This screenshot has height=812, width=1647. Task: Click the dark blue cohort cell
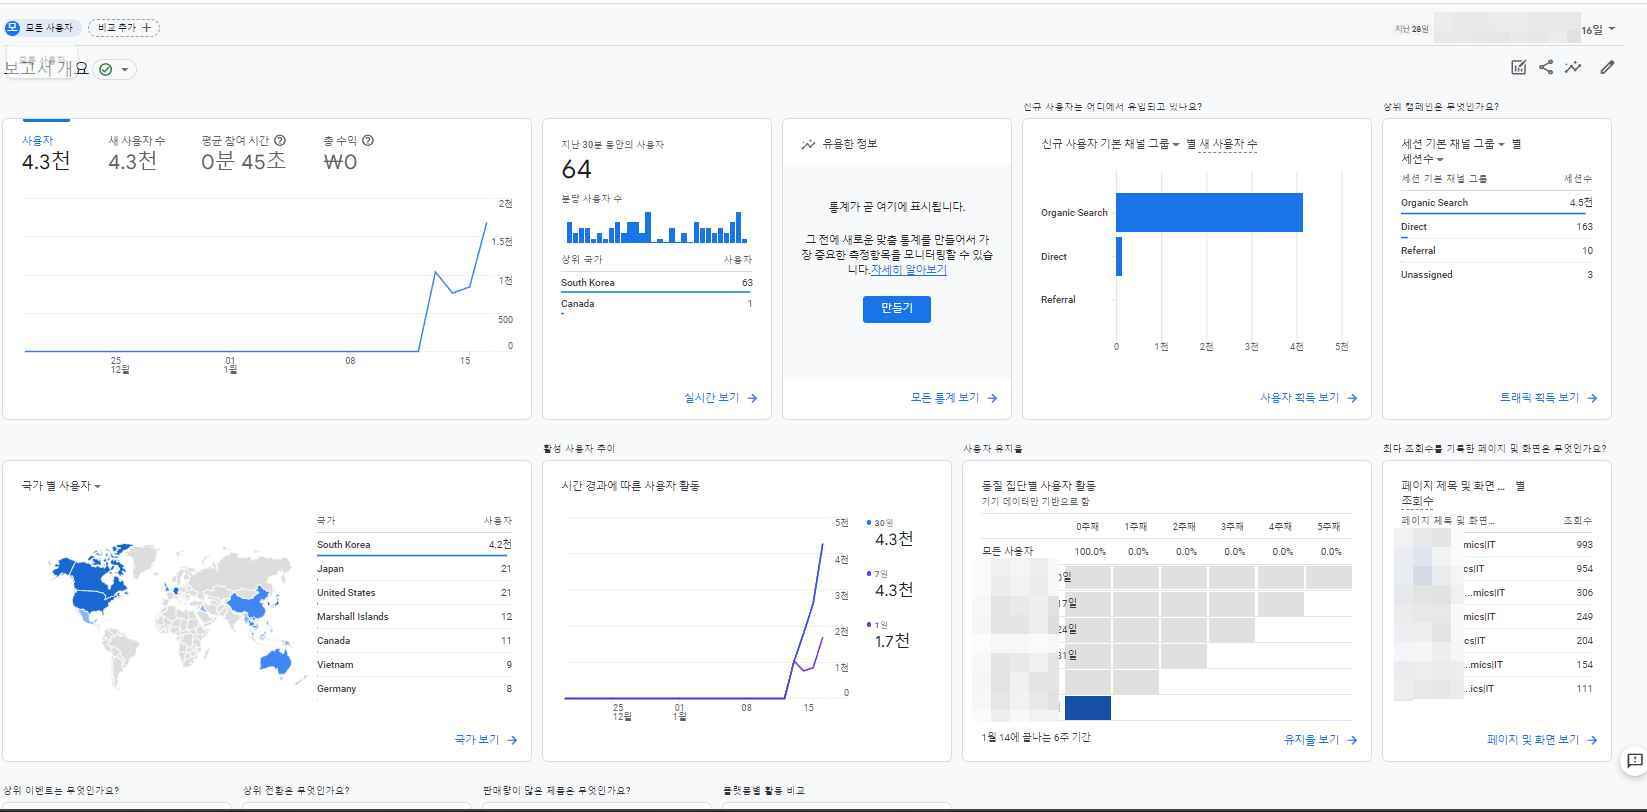coord(1087,708)
